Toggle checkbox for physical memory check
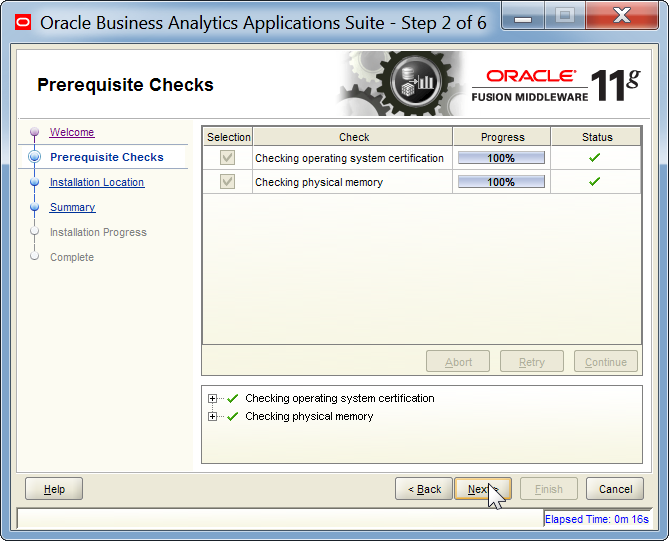Screen dimensions: 669x541 pyautogui.click(x=227, y=182)
